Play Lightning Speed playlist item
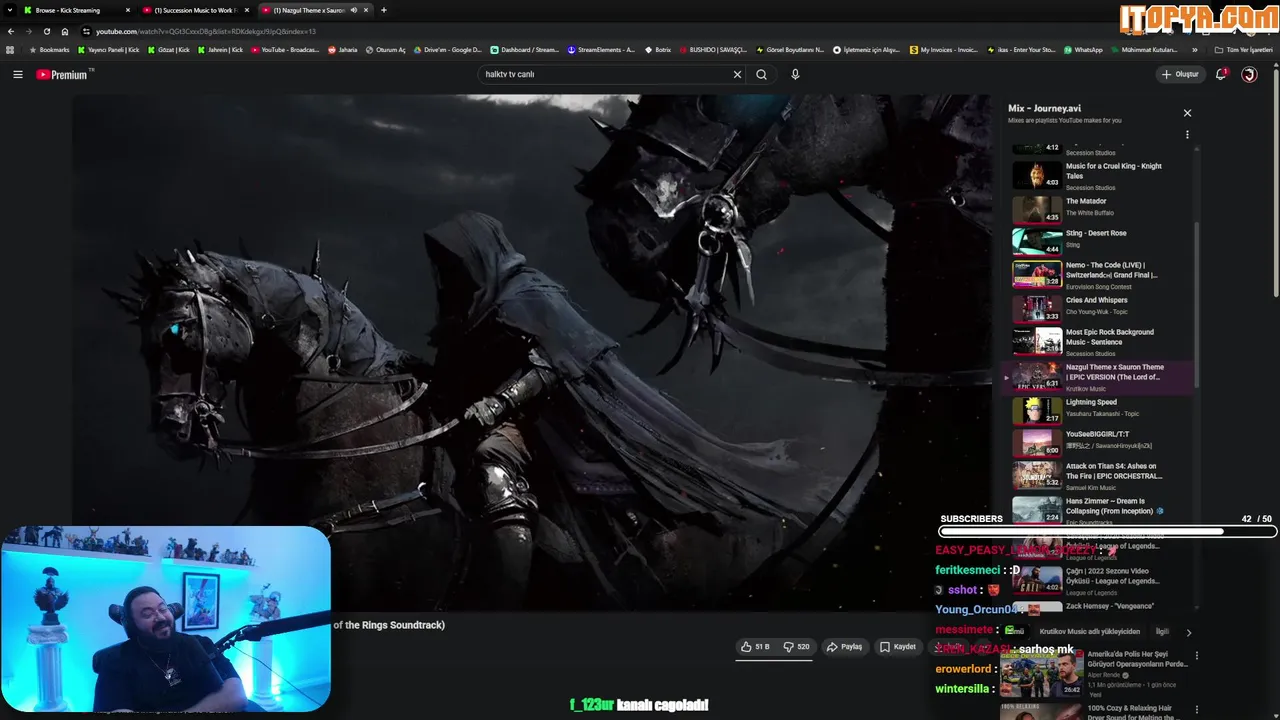 pos(1100,409)
